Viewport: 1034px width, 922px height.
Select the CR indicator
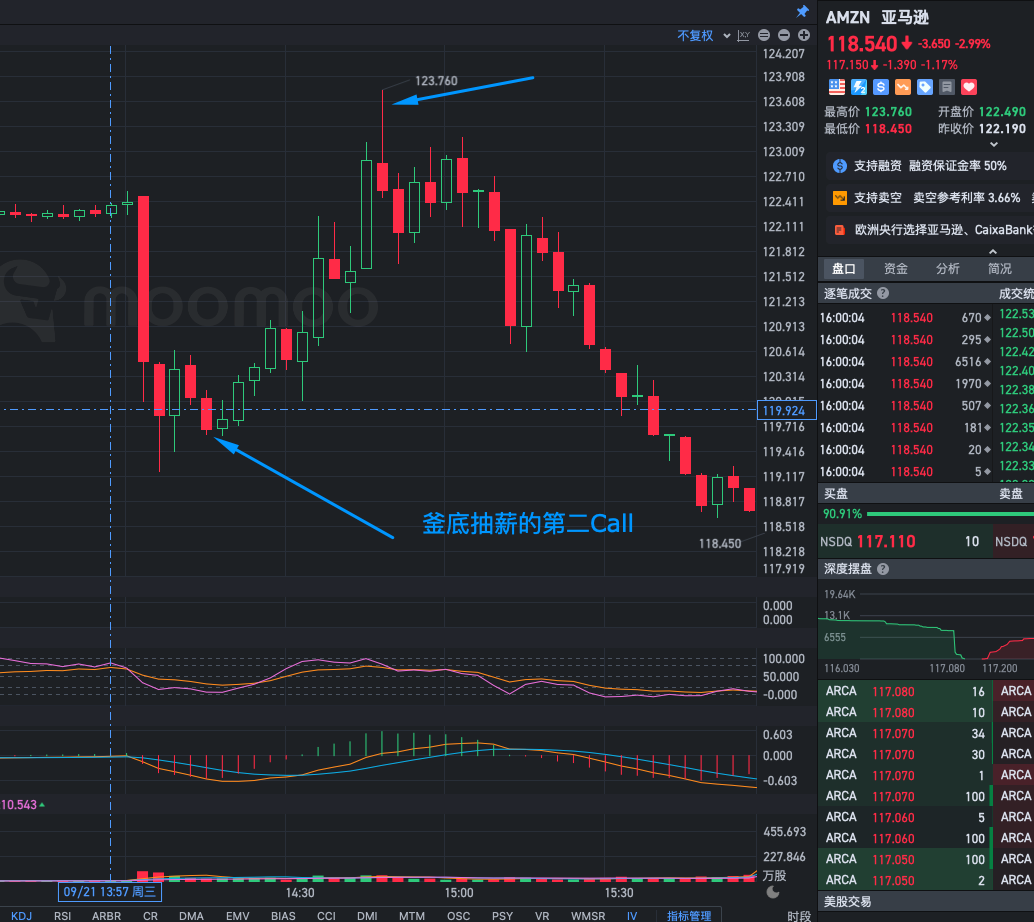(x=150, y=915)
